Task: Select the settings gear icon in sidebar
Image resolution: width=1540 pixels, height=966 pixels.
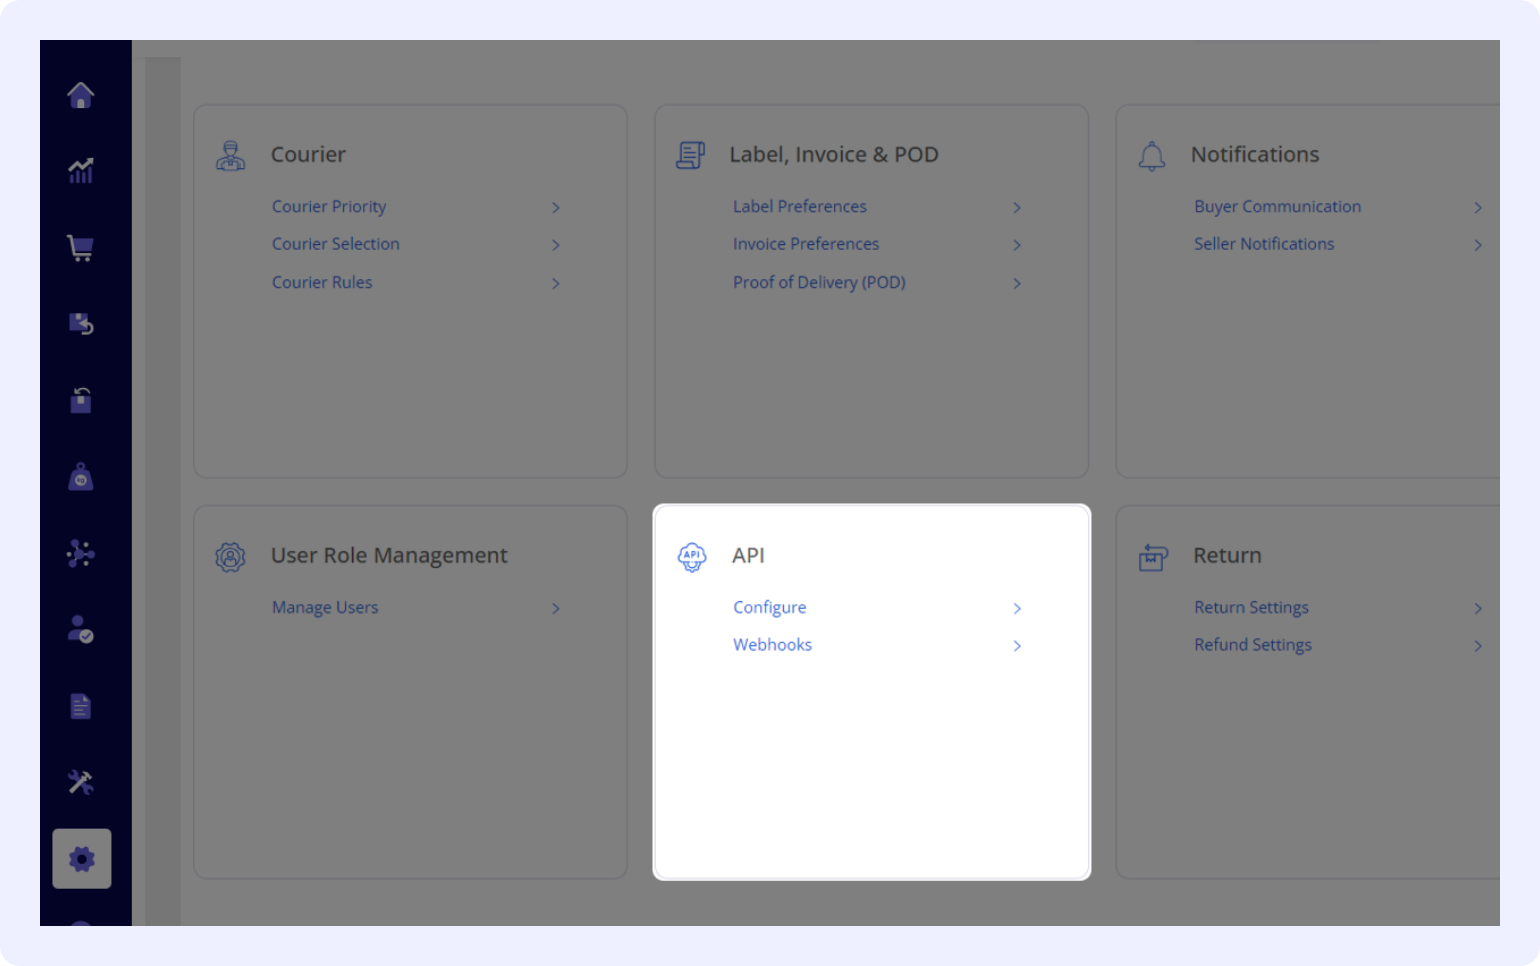Action: click(82, 858)
